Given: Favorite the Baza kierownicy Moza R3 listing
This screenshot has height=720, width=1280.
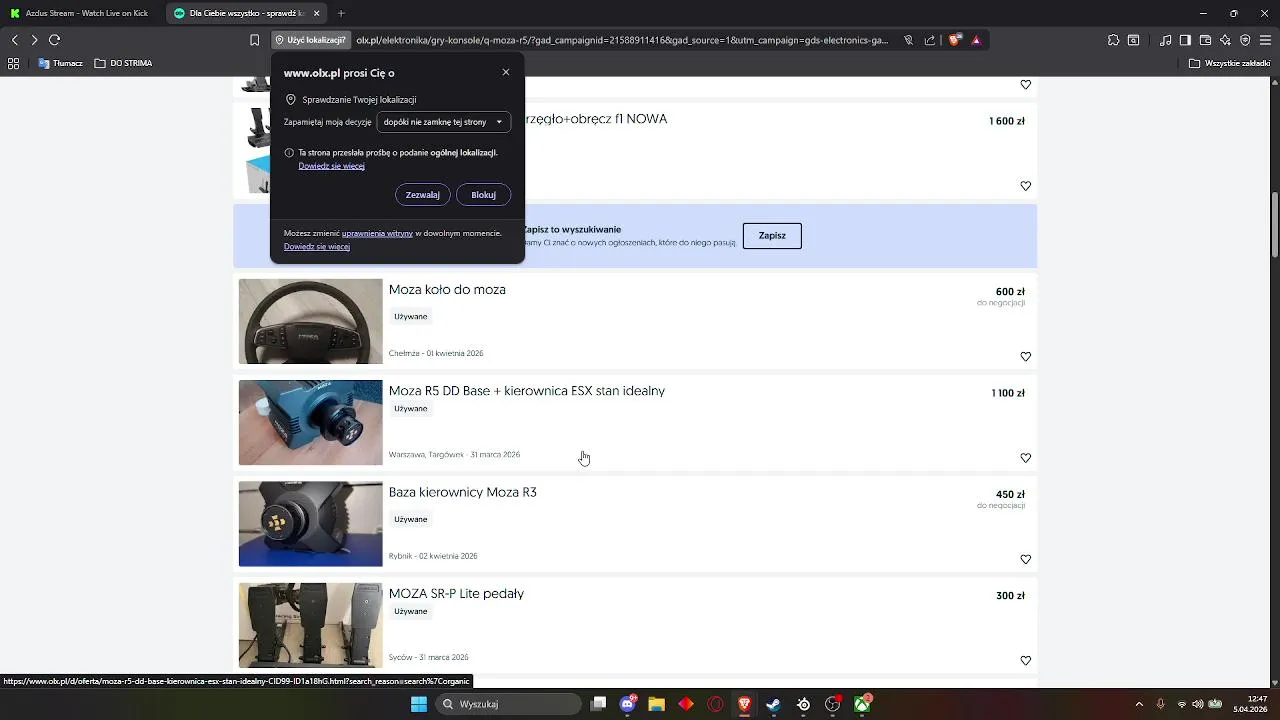Looking at the screenshot, I should click(1025, 559).
